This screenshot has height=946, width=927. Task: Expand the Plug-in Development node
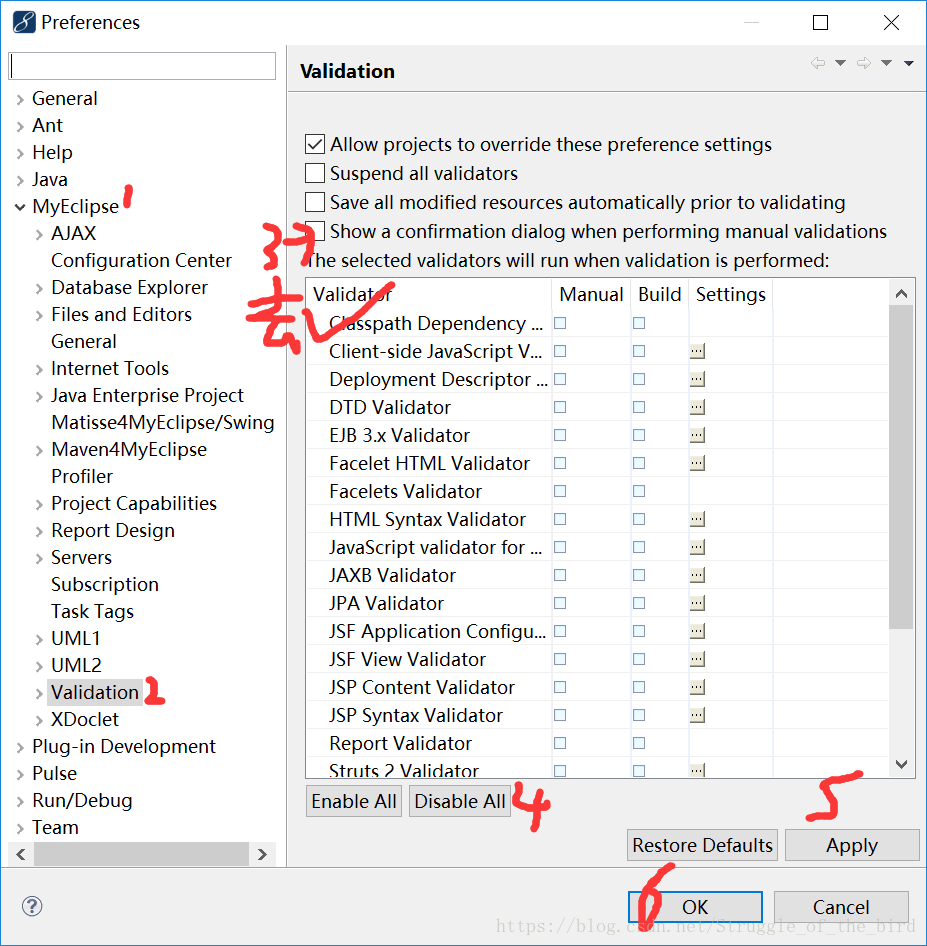tap(20, 748)
